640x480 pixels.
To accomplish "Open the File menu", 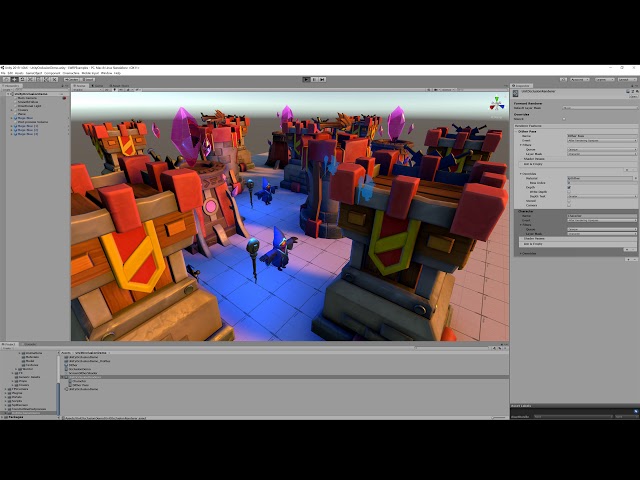I will [3, 73].
